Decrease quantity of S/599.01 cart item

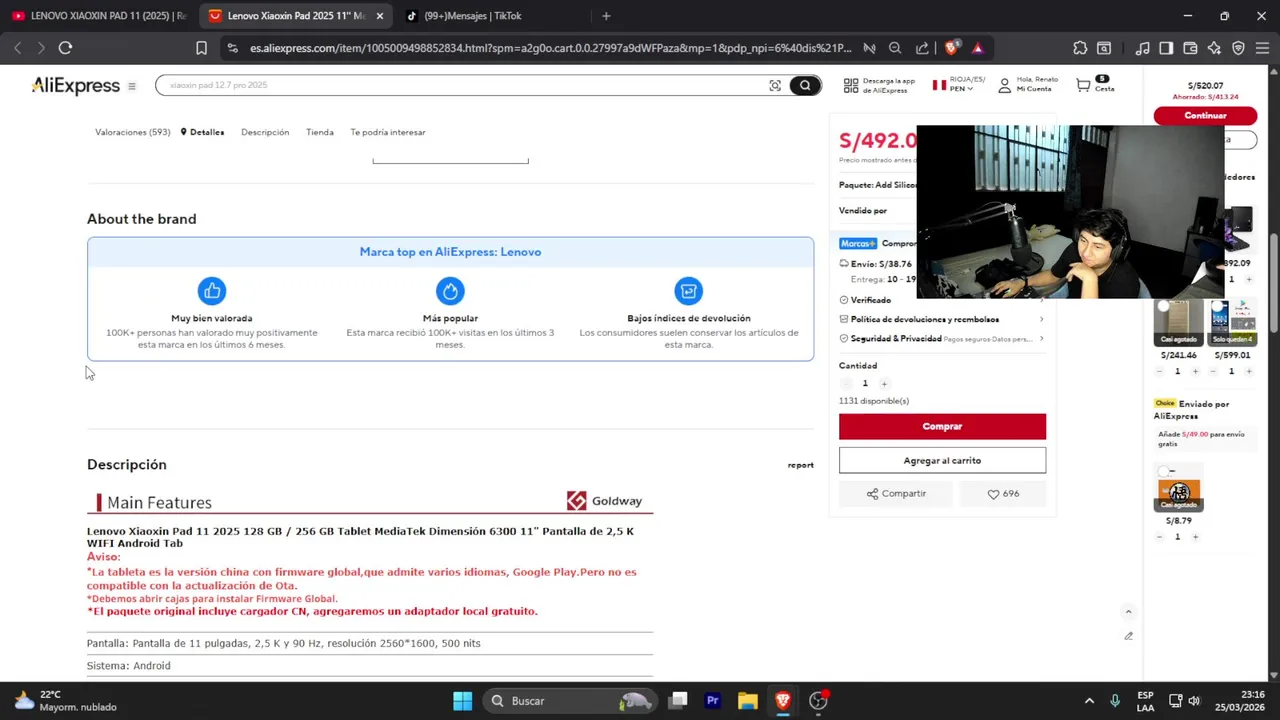click(1213, 371)
